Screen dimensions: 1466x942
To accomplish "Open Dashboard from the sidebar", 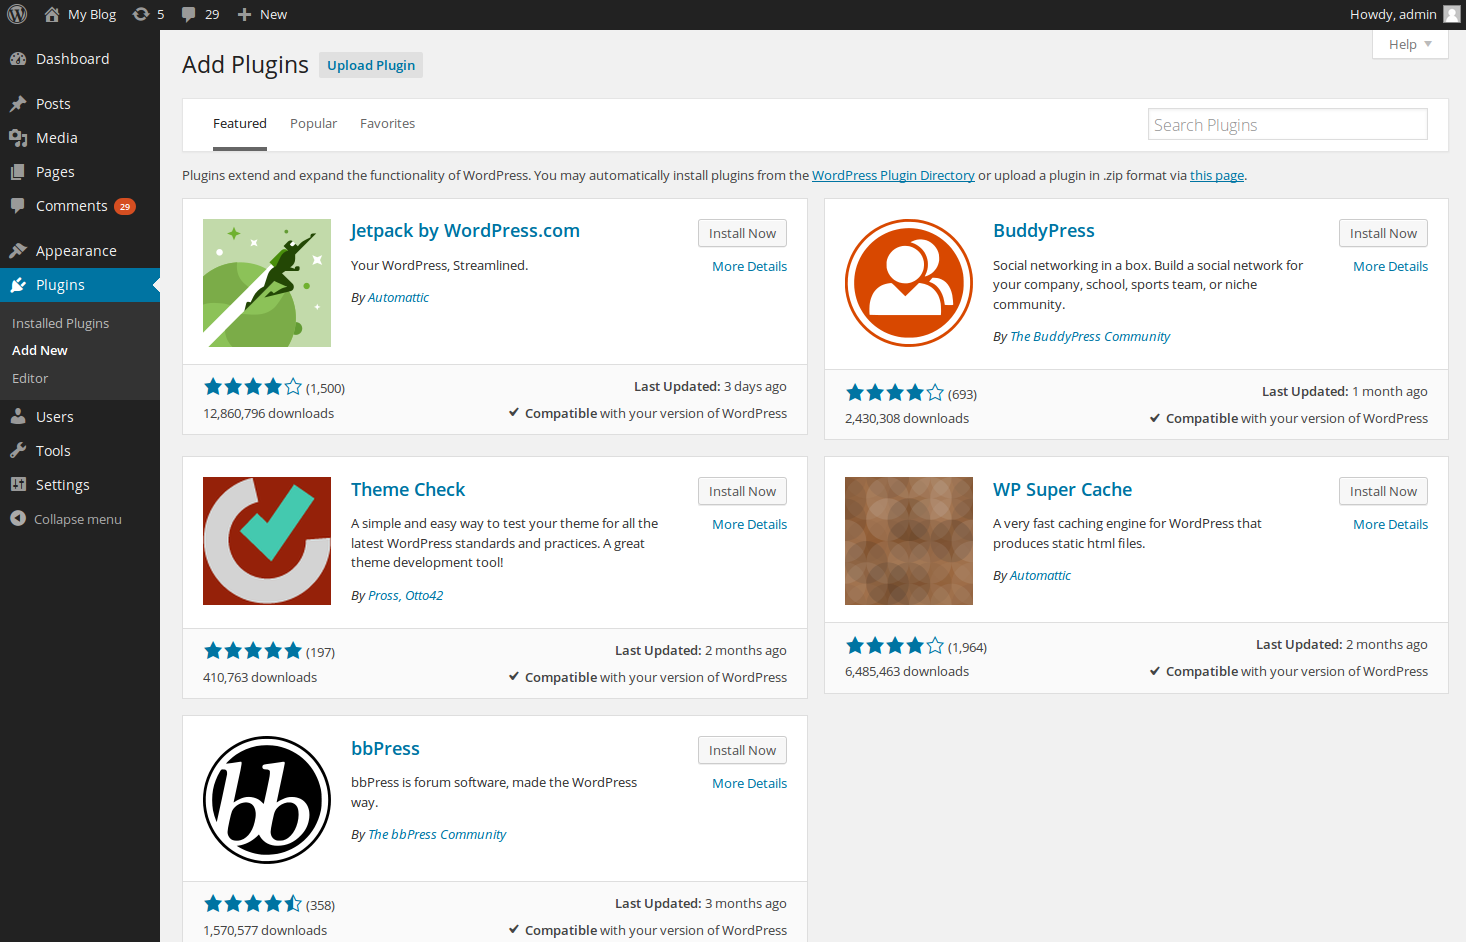I will click(72, 59).
